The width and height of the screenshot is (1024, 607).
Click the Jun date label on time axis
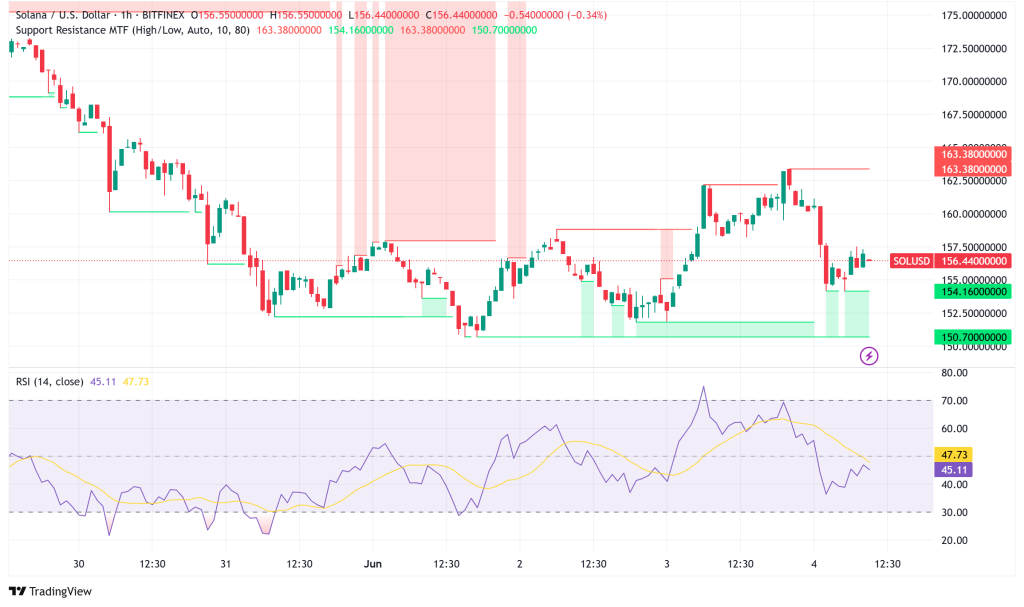373,564
